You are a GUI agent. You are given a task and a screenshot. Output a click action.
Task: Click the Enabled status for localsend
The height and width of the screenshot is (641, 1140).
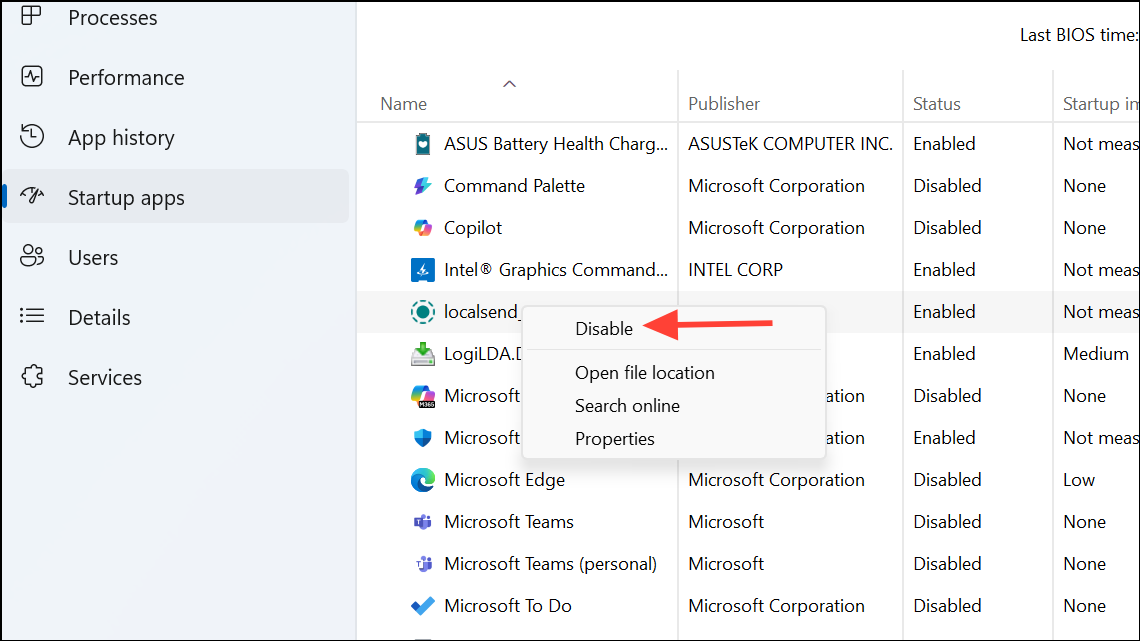[944, 312]
